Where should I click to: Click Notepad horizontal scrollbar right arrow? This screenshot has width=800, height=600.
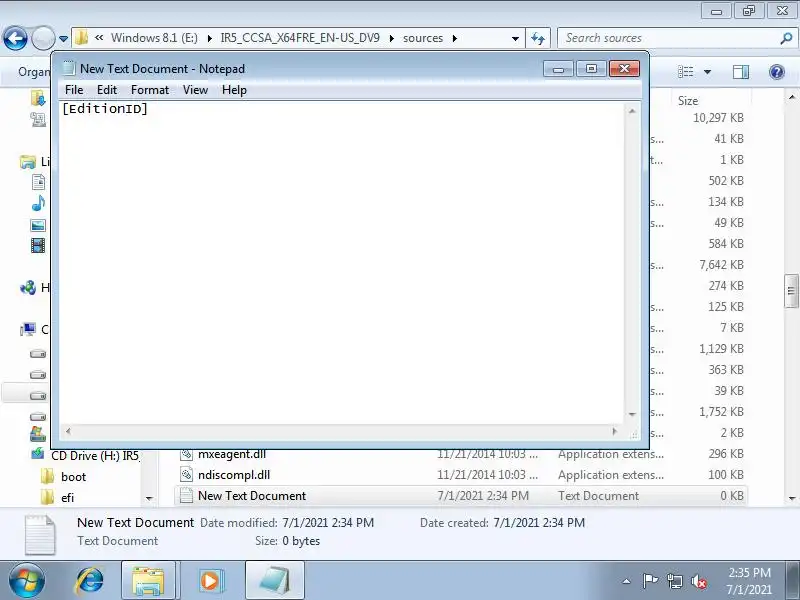pos(615,431)
